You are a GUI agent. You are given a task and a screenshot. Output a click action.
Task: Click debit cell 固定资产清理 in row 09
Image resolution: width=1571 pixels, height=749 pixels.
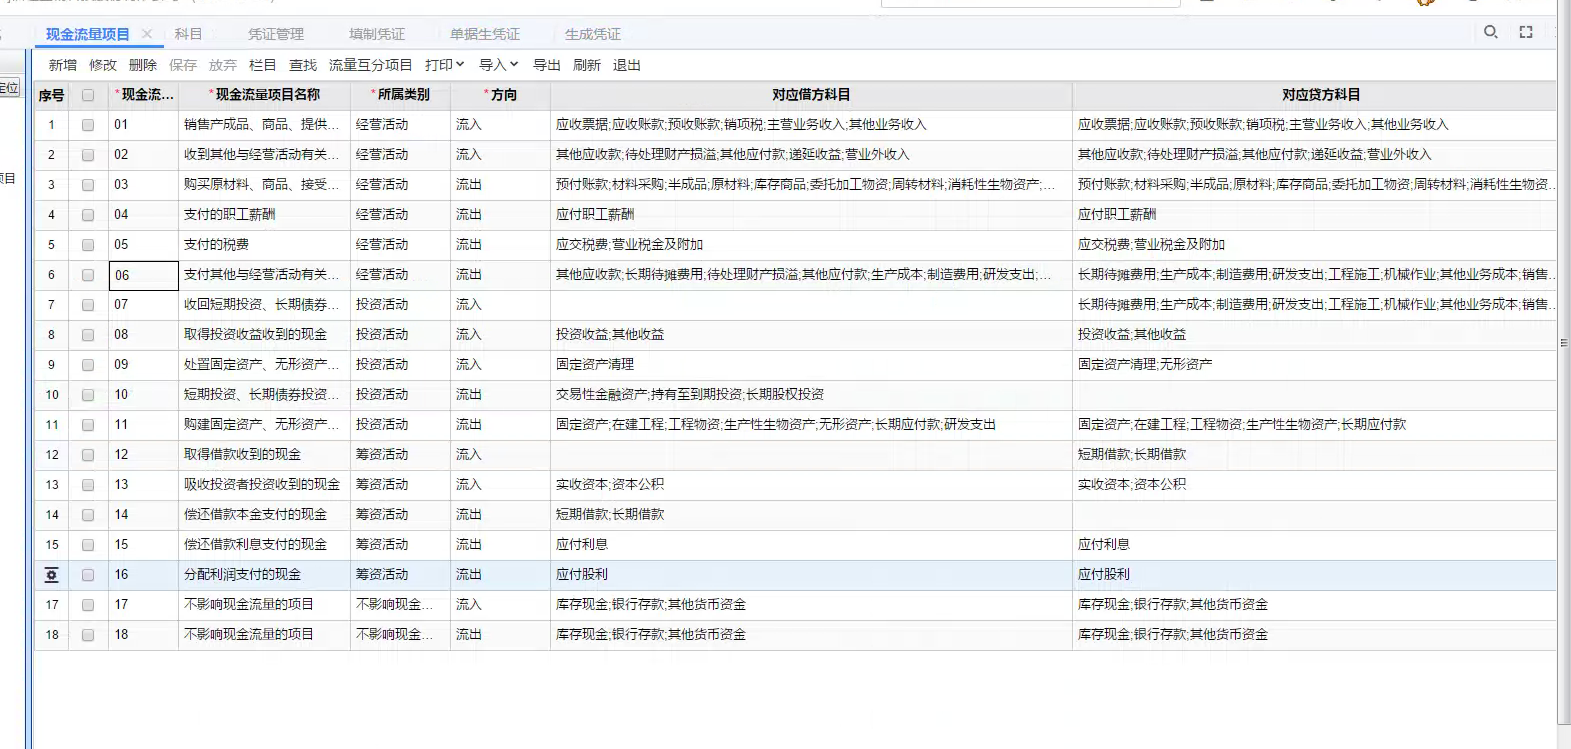click(x=811, y=365)
